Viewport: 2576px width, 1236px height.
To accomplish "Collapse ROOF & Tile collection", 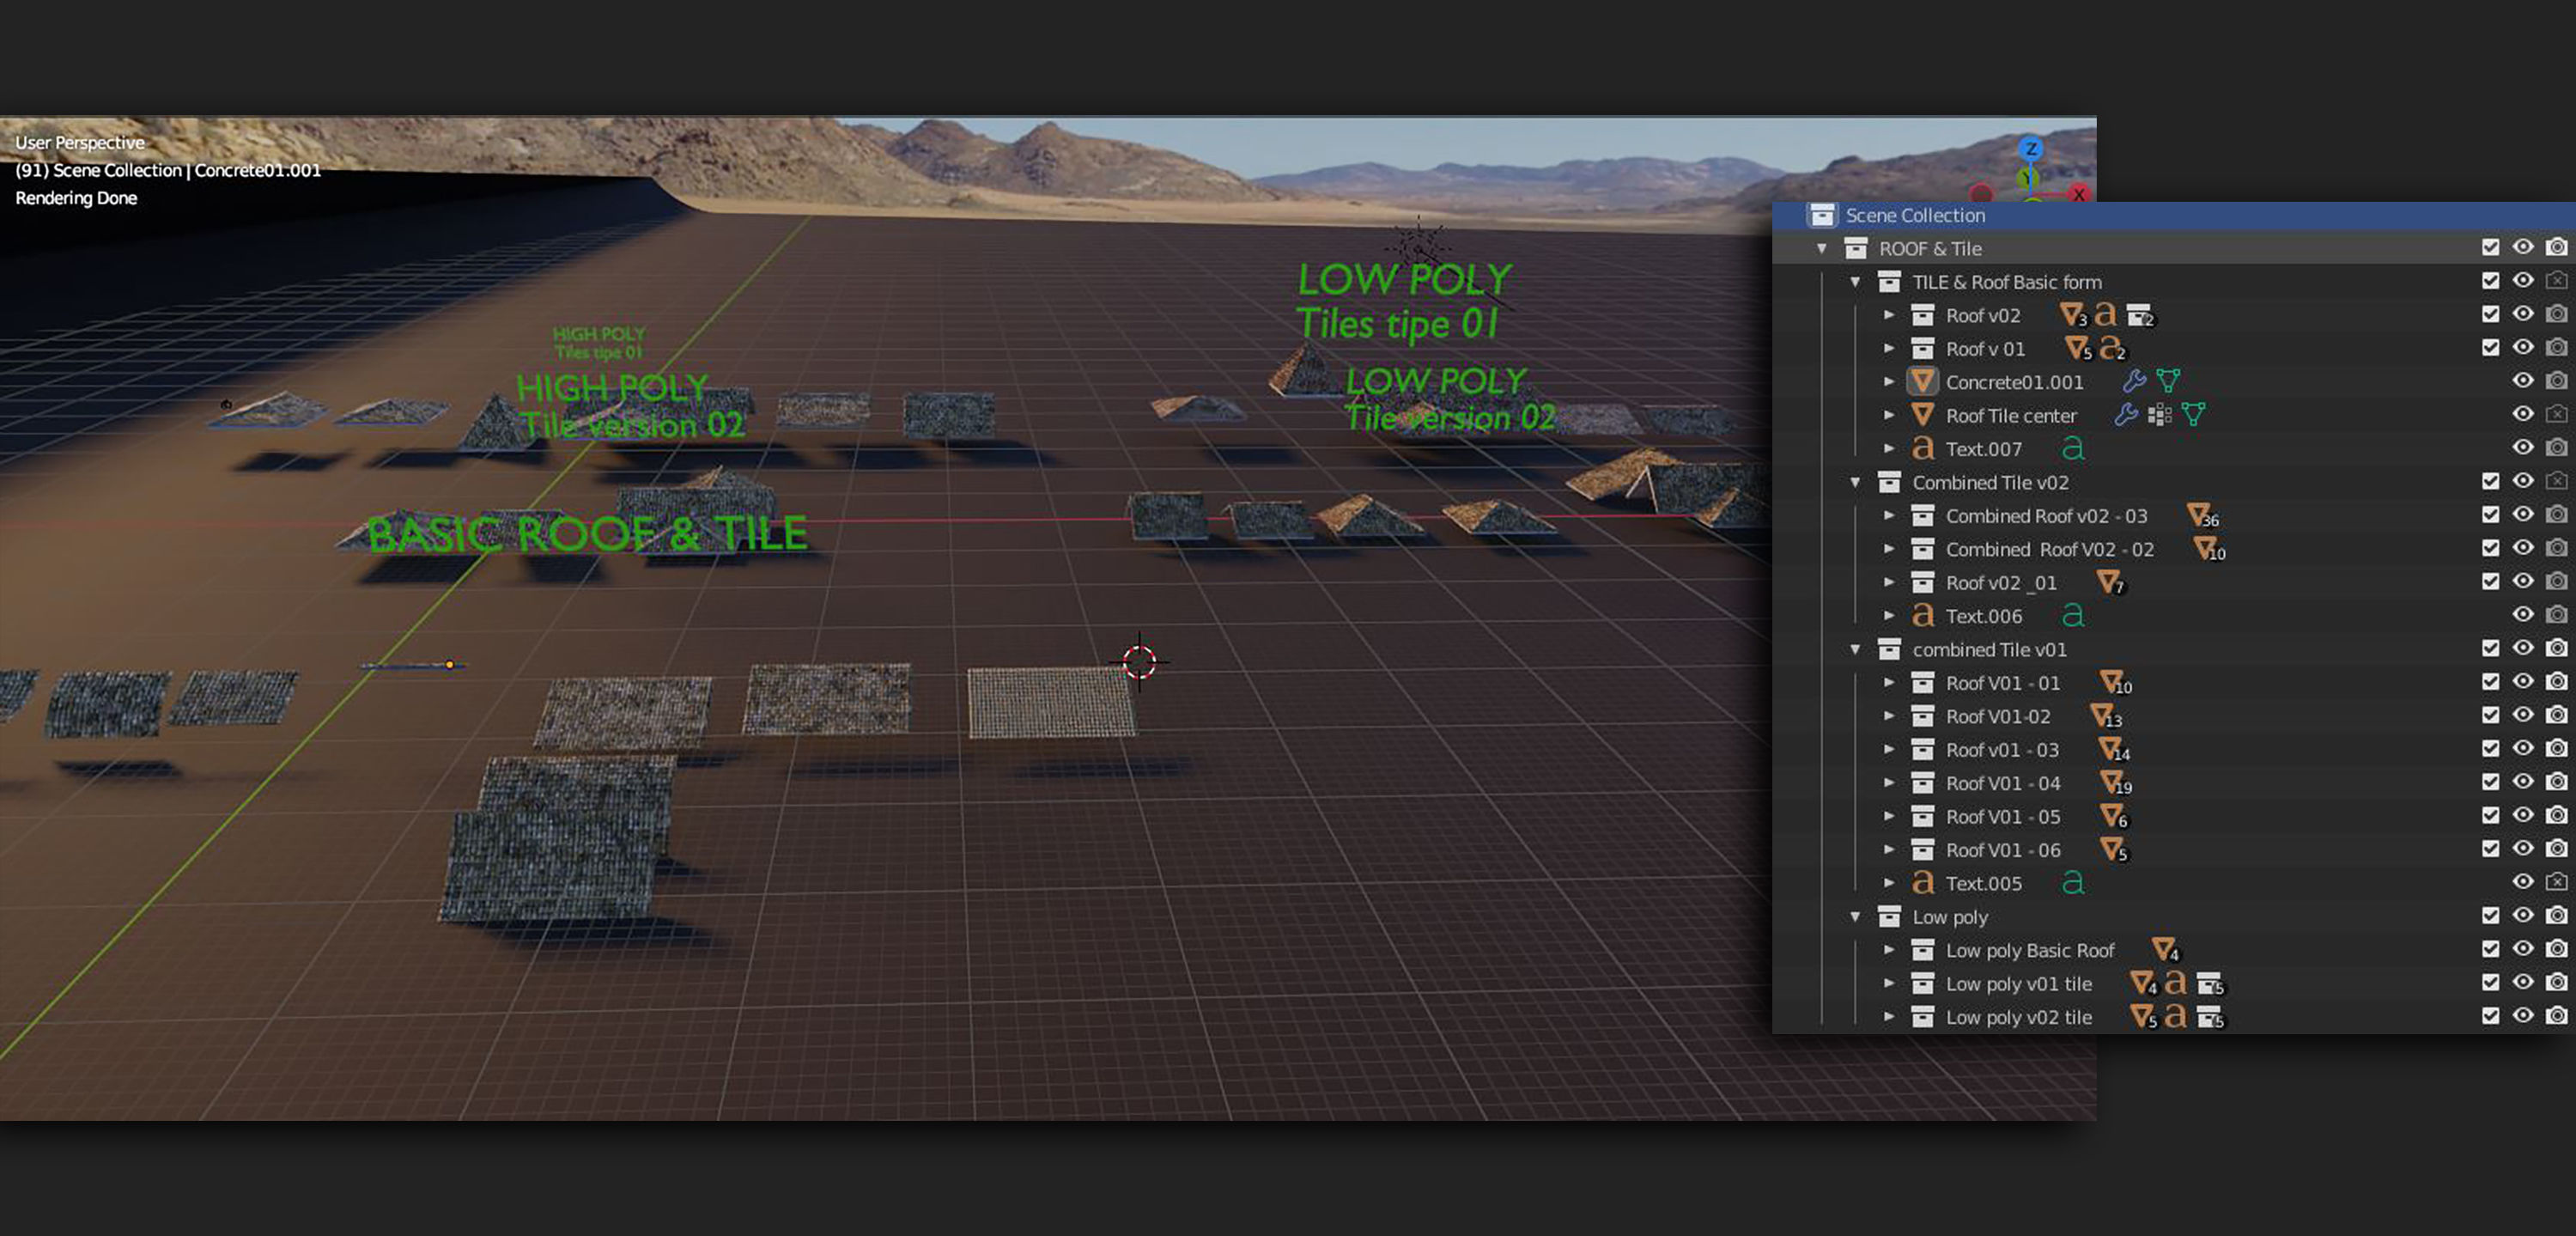I will pos(1822,248).
